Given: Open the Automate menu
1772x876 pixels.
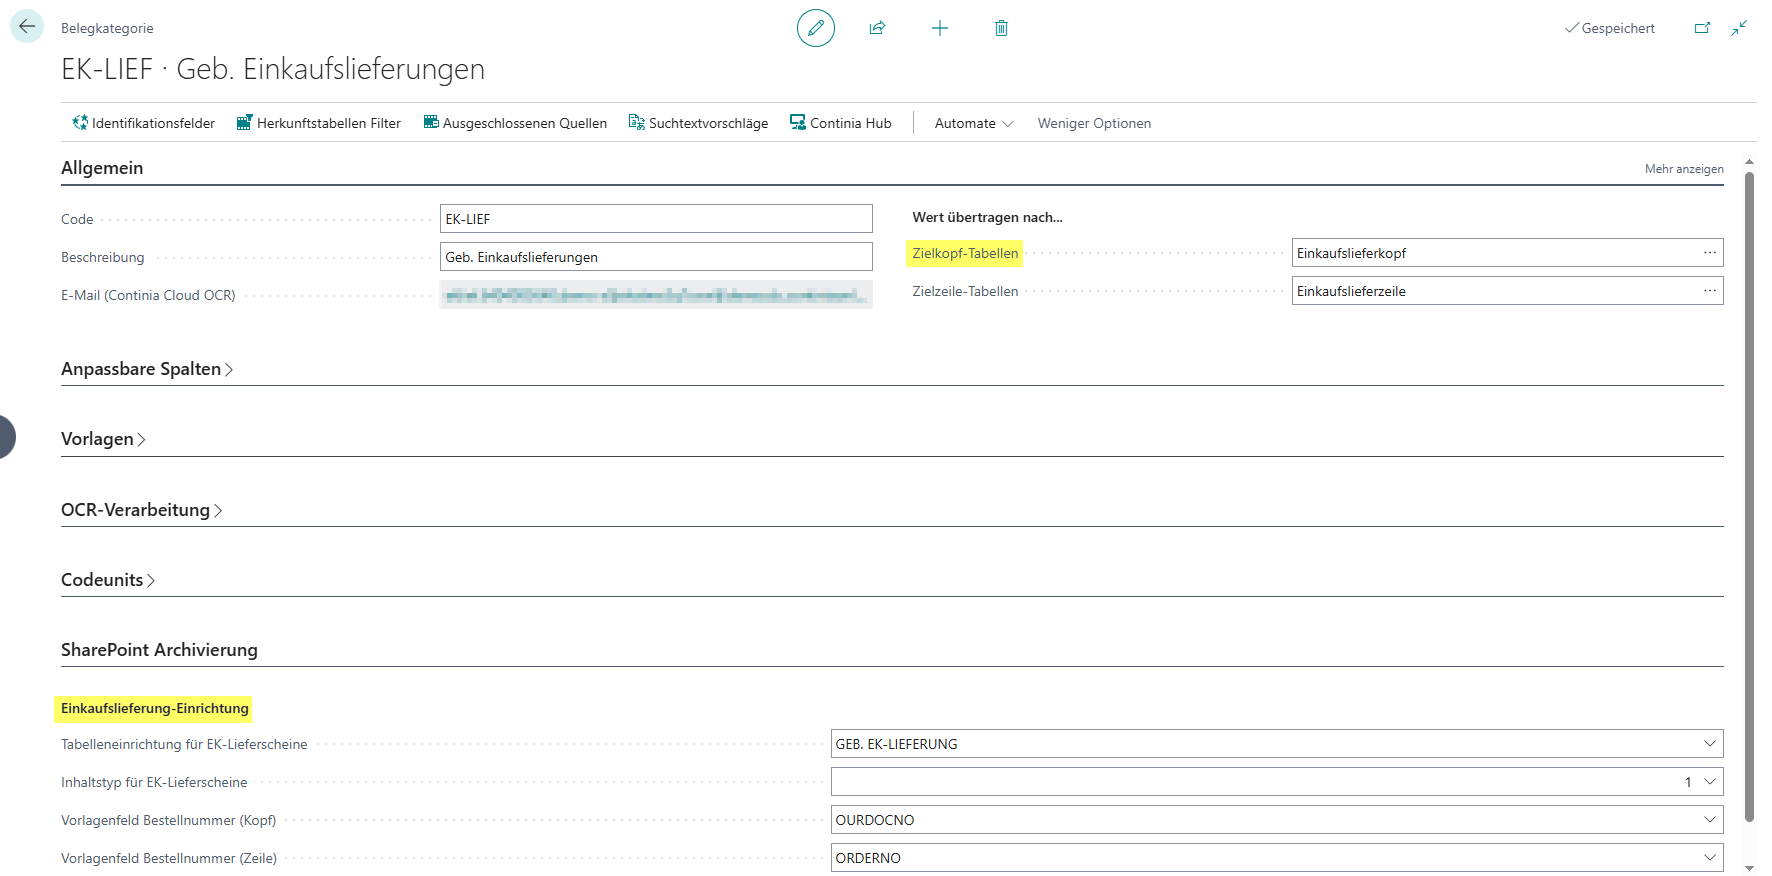Looking at the screenshot, I should [x=974, y=123].
